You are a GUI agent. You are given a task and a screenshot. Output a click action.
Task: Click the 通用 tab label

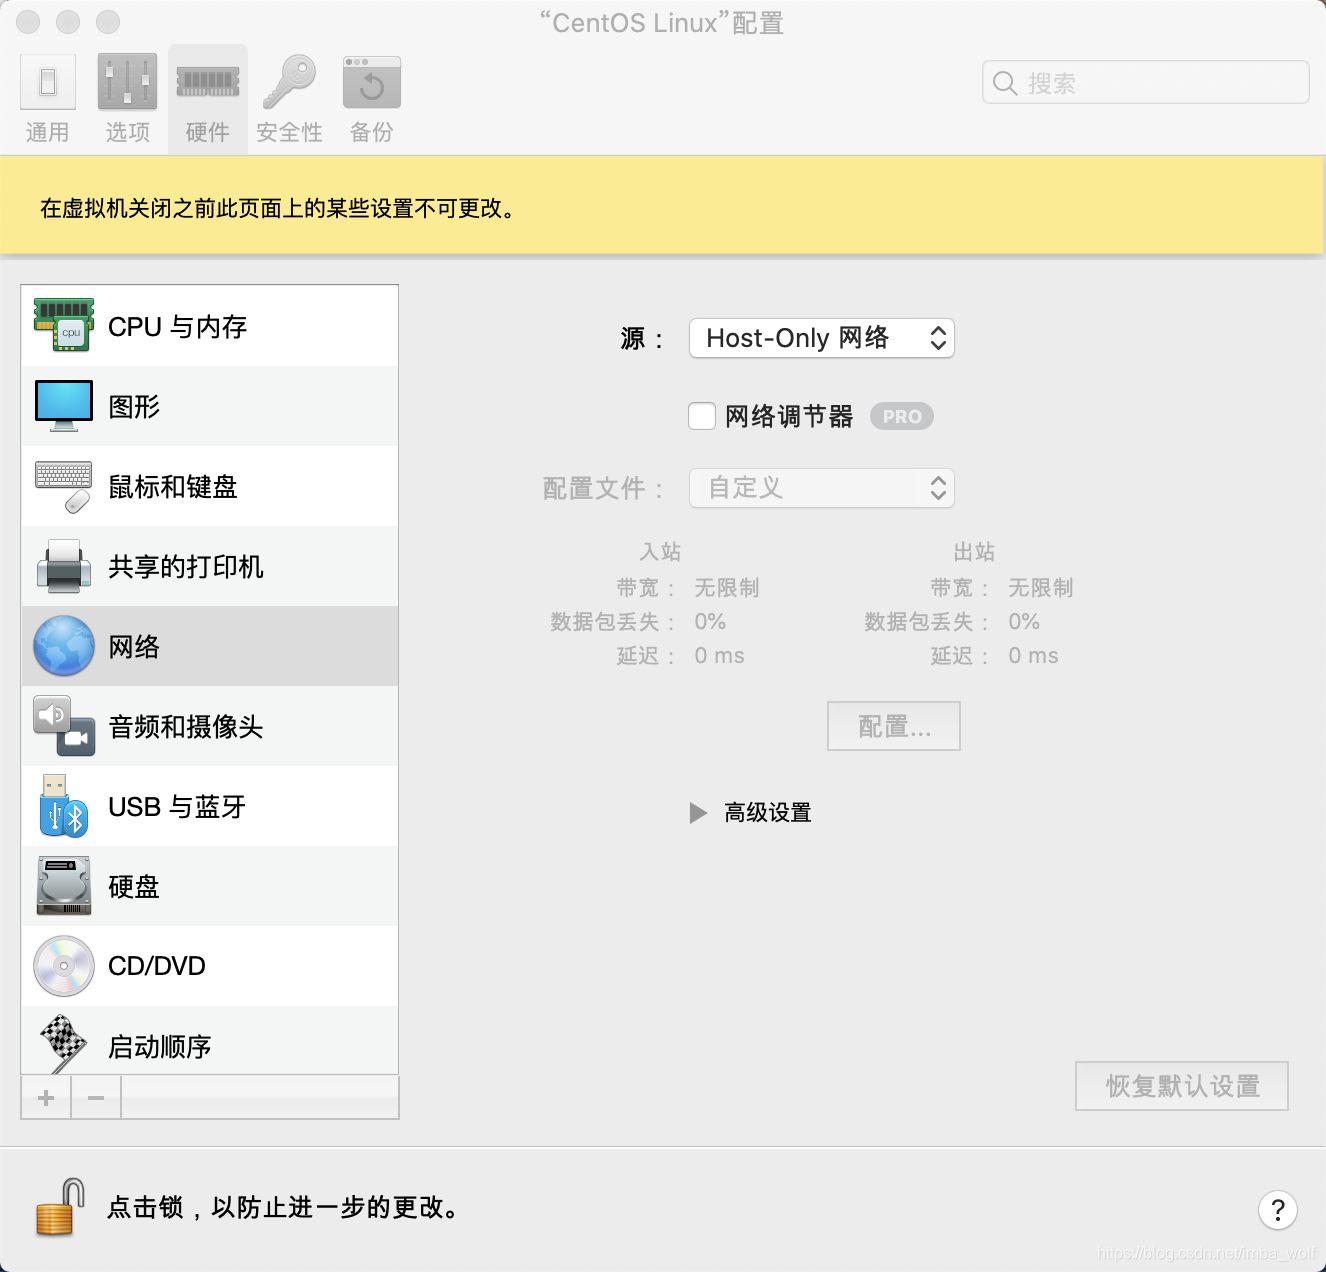pyautogui.click(x=48, y=132)
